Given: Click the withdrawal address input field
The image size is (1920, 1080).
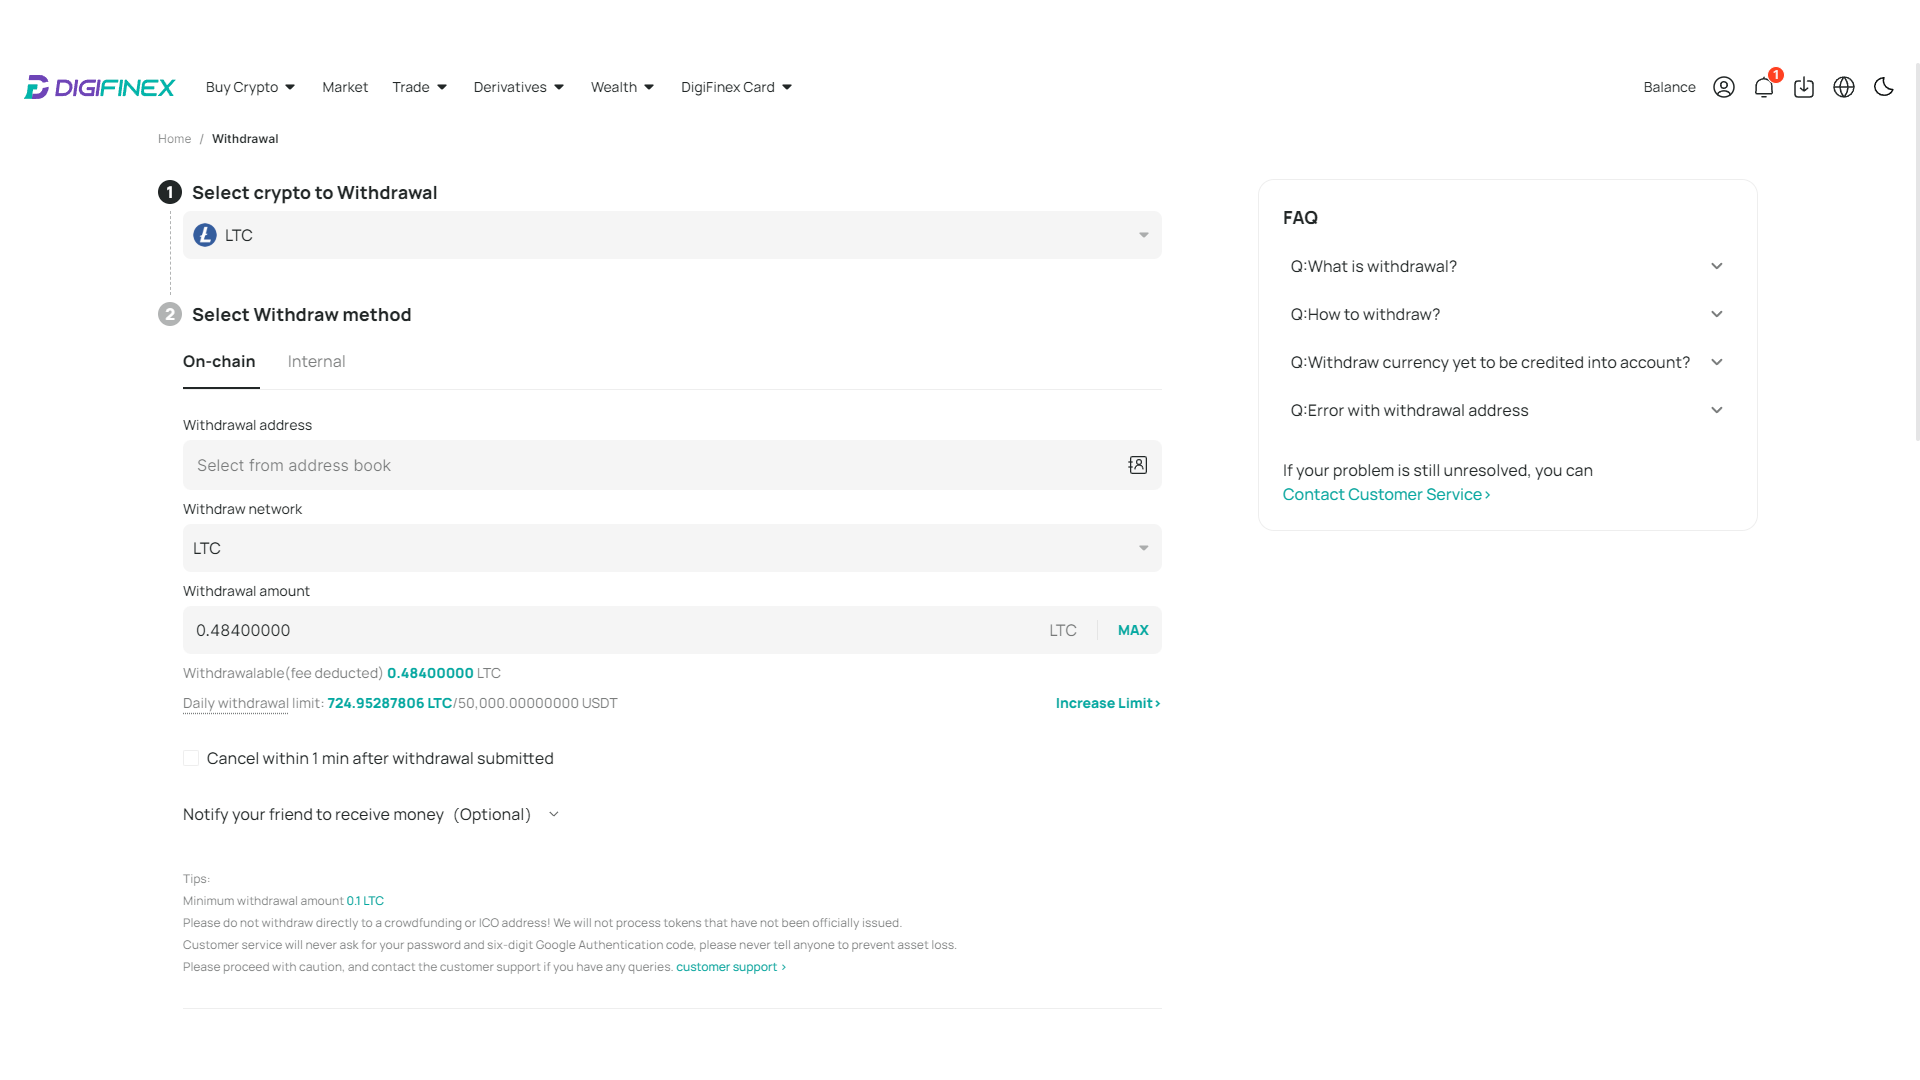Looking at the screenshot, I should tap(671, 464).
